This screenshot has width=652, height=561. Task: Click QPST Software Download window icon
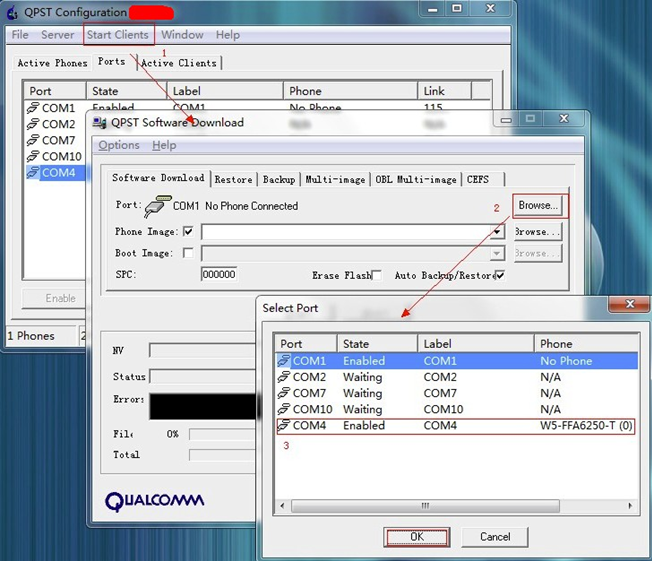(97, 123)
